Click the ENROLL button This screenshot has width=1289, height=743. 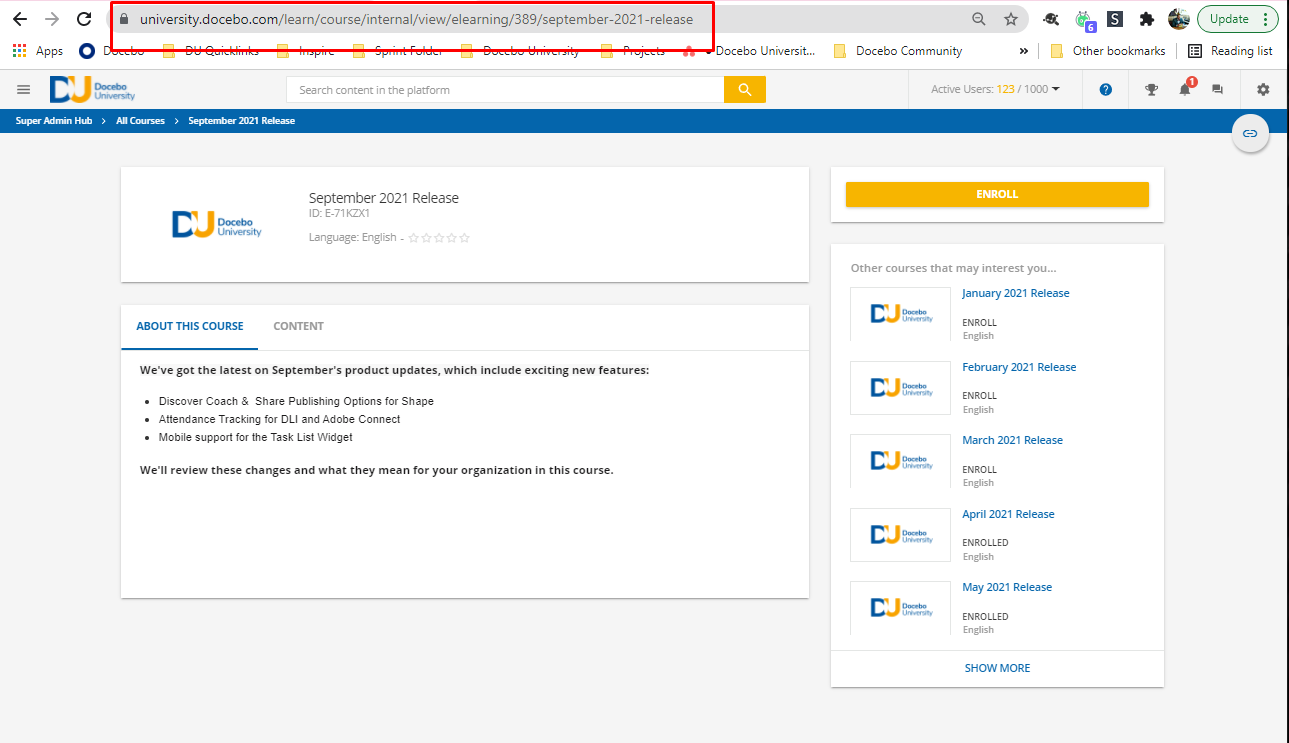[997, 194]
